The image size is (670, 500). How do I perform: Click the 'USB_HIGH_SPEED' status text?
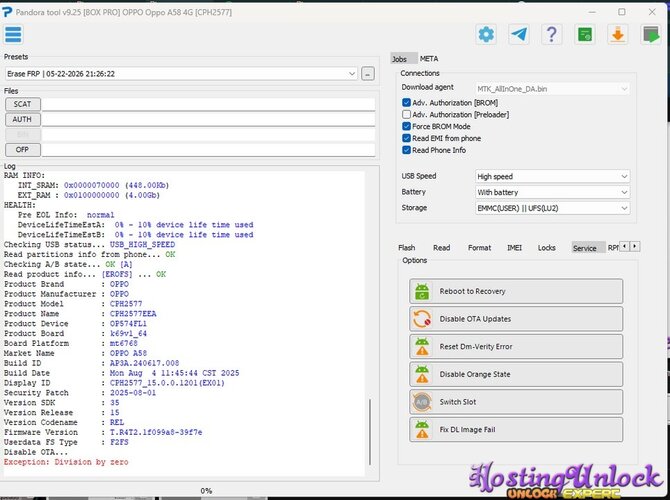[142, 245]
